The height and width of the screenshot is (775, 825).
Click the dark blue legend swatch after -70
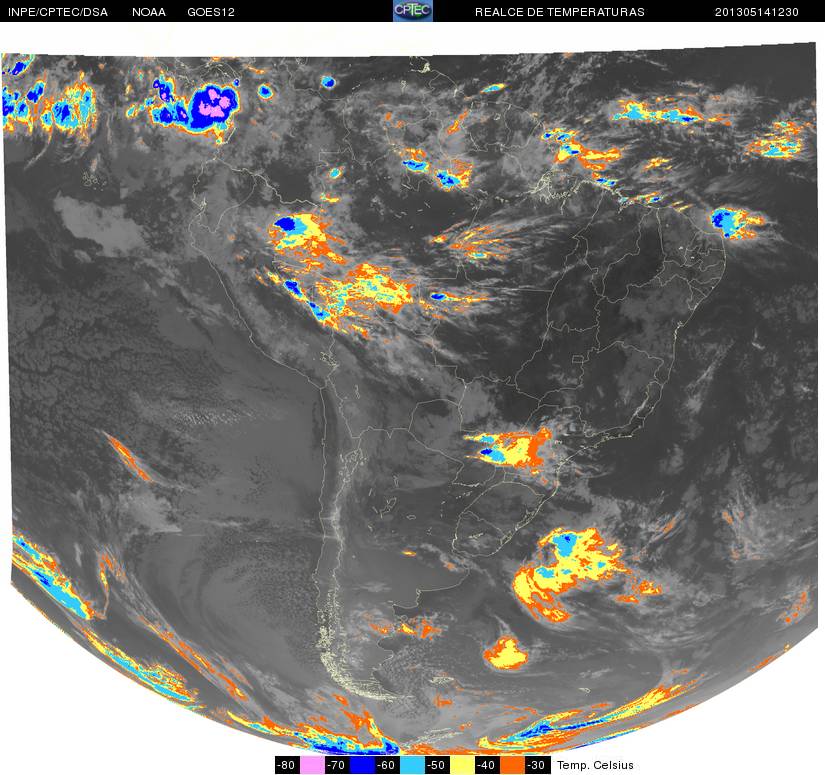[x=362, y=765]
